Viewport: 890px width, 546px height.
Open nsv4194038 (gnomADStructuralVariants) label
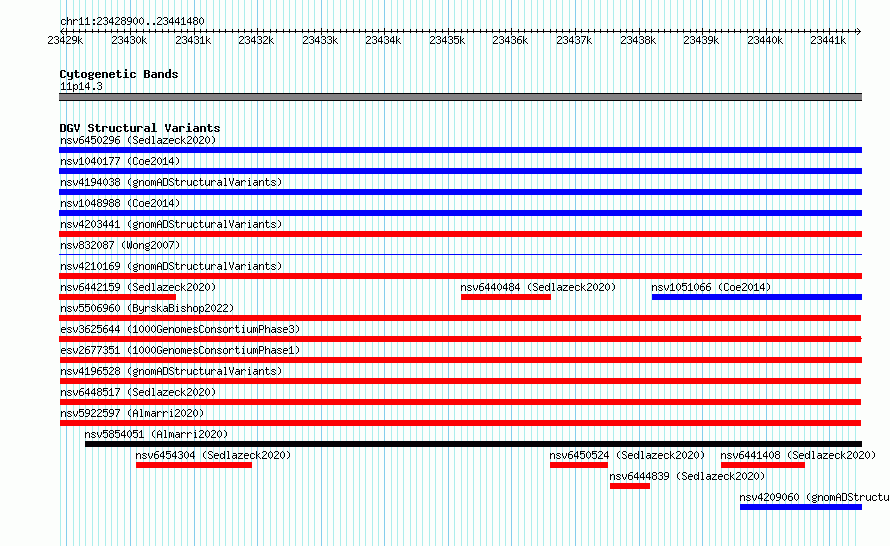click(171, 182)
